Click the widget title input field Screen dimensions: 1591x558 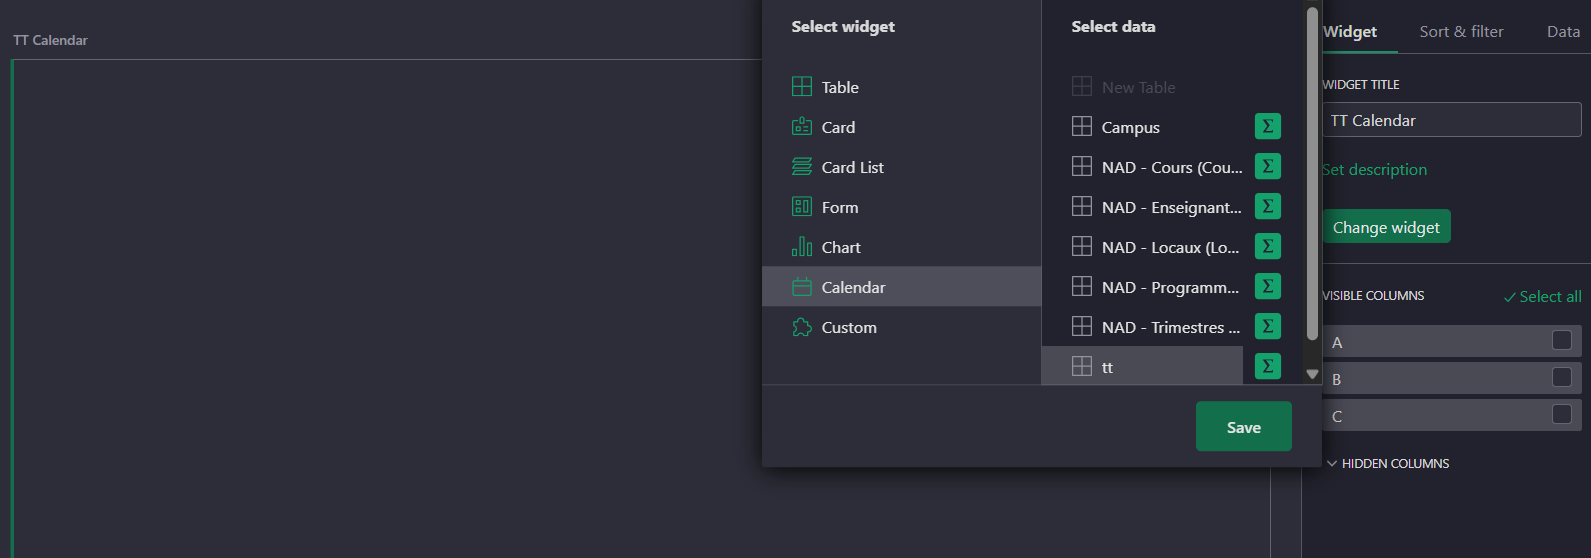pyautogui.click(x=1451, y=121)
